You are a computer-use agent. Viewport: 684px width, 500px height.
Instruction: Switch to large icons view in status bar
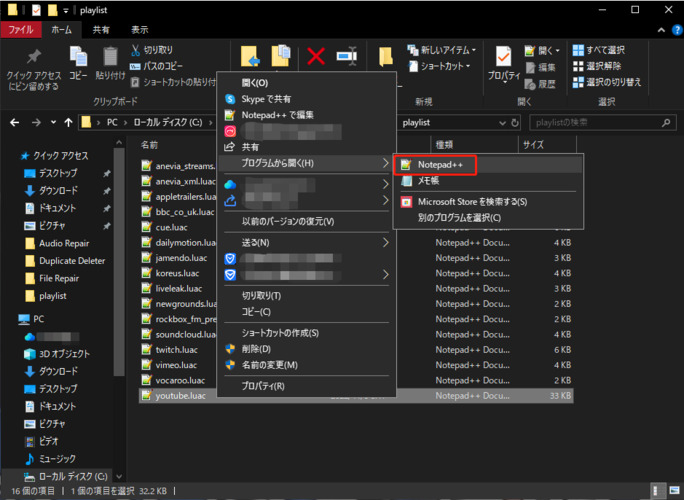click(x=674, y=490)
